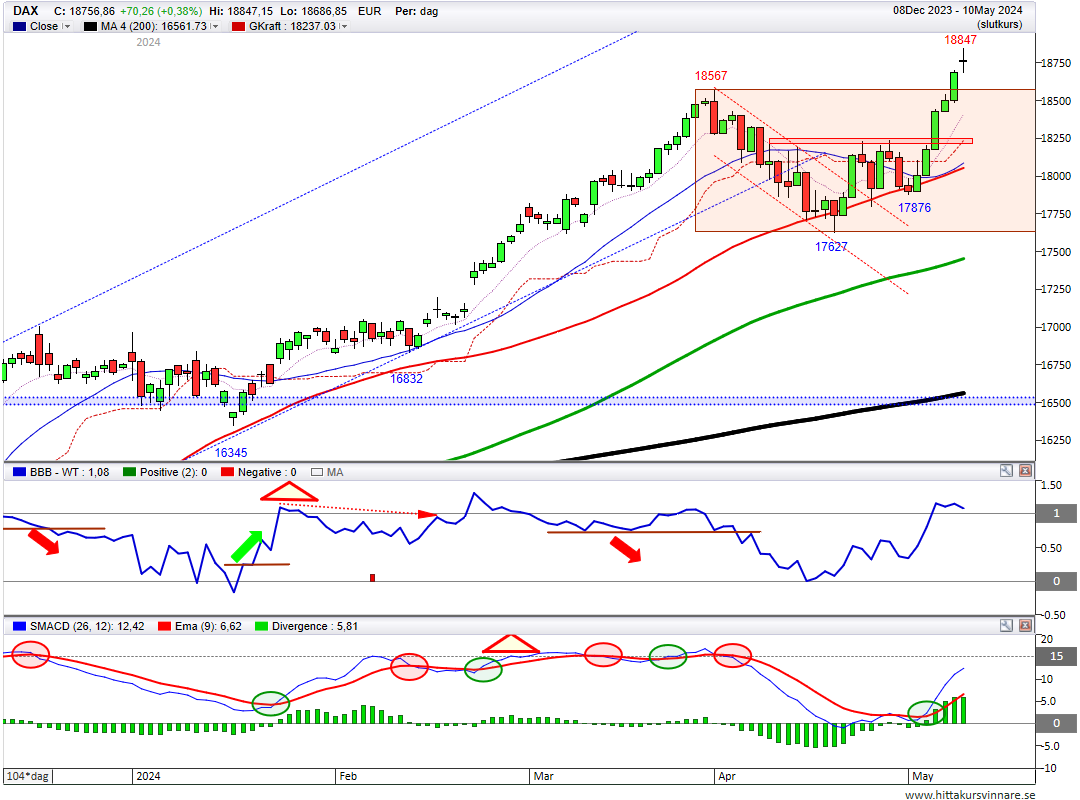This screenshot has height=800, width=1080.
Task: Select the 2024 segment on time axis
Action: tap(234, 777)
